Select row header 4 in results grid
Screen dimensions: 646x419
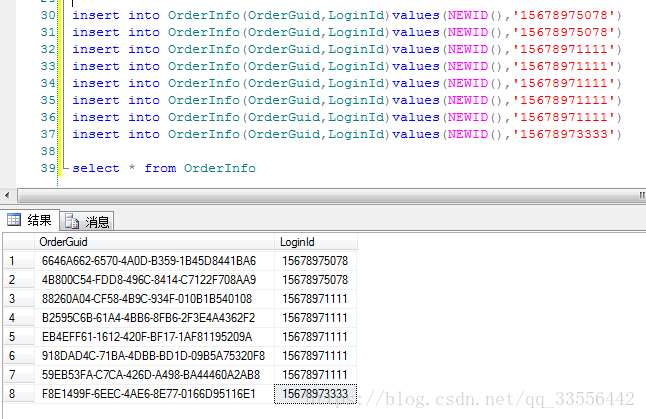(19, 318)
